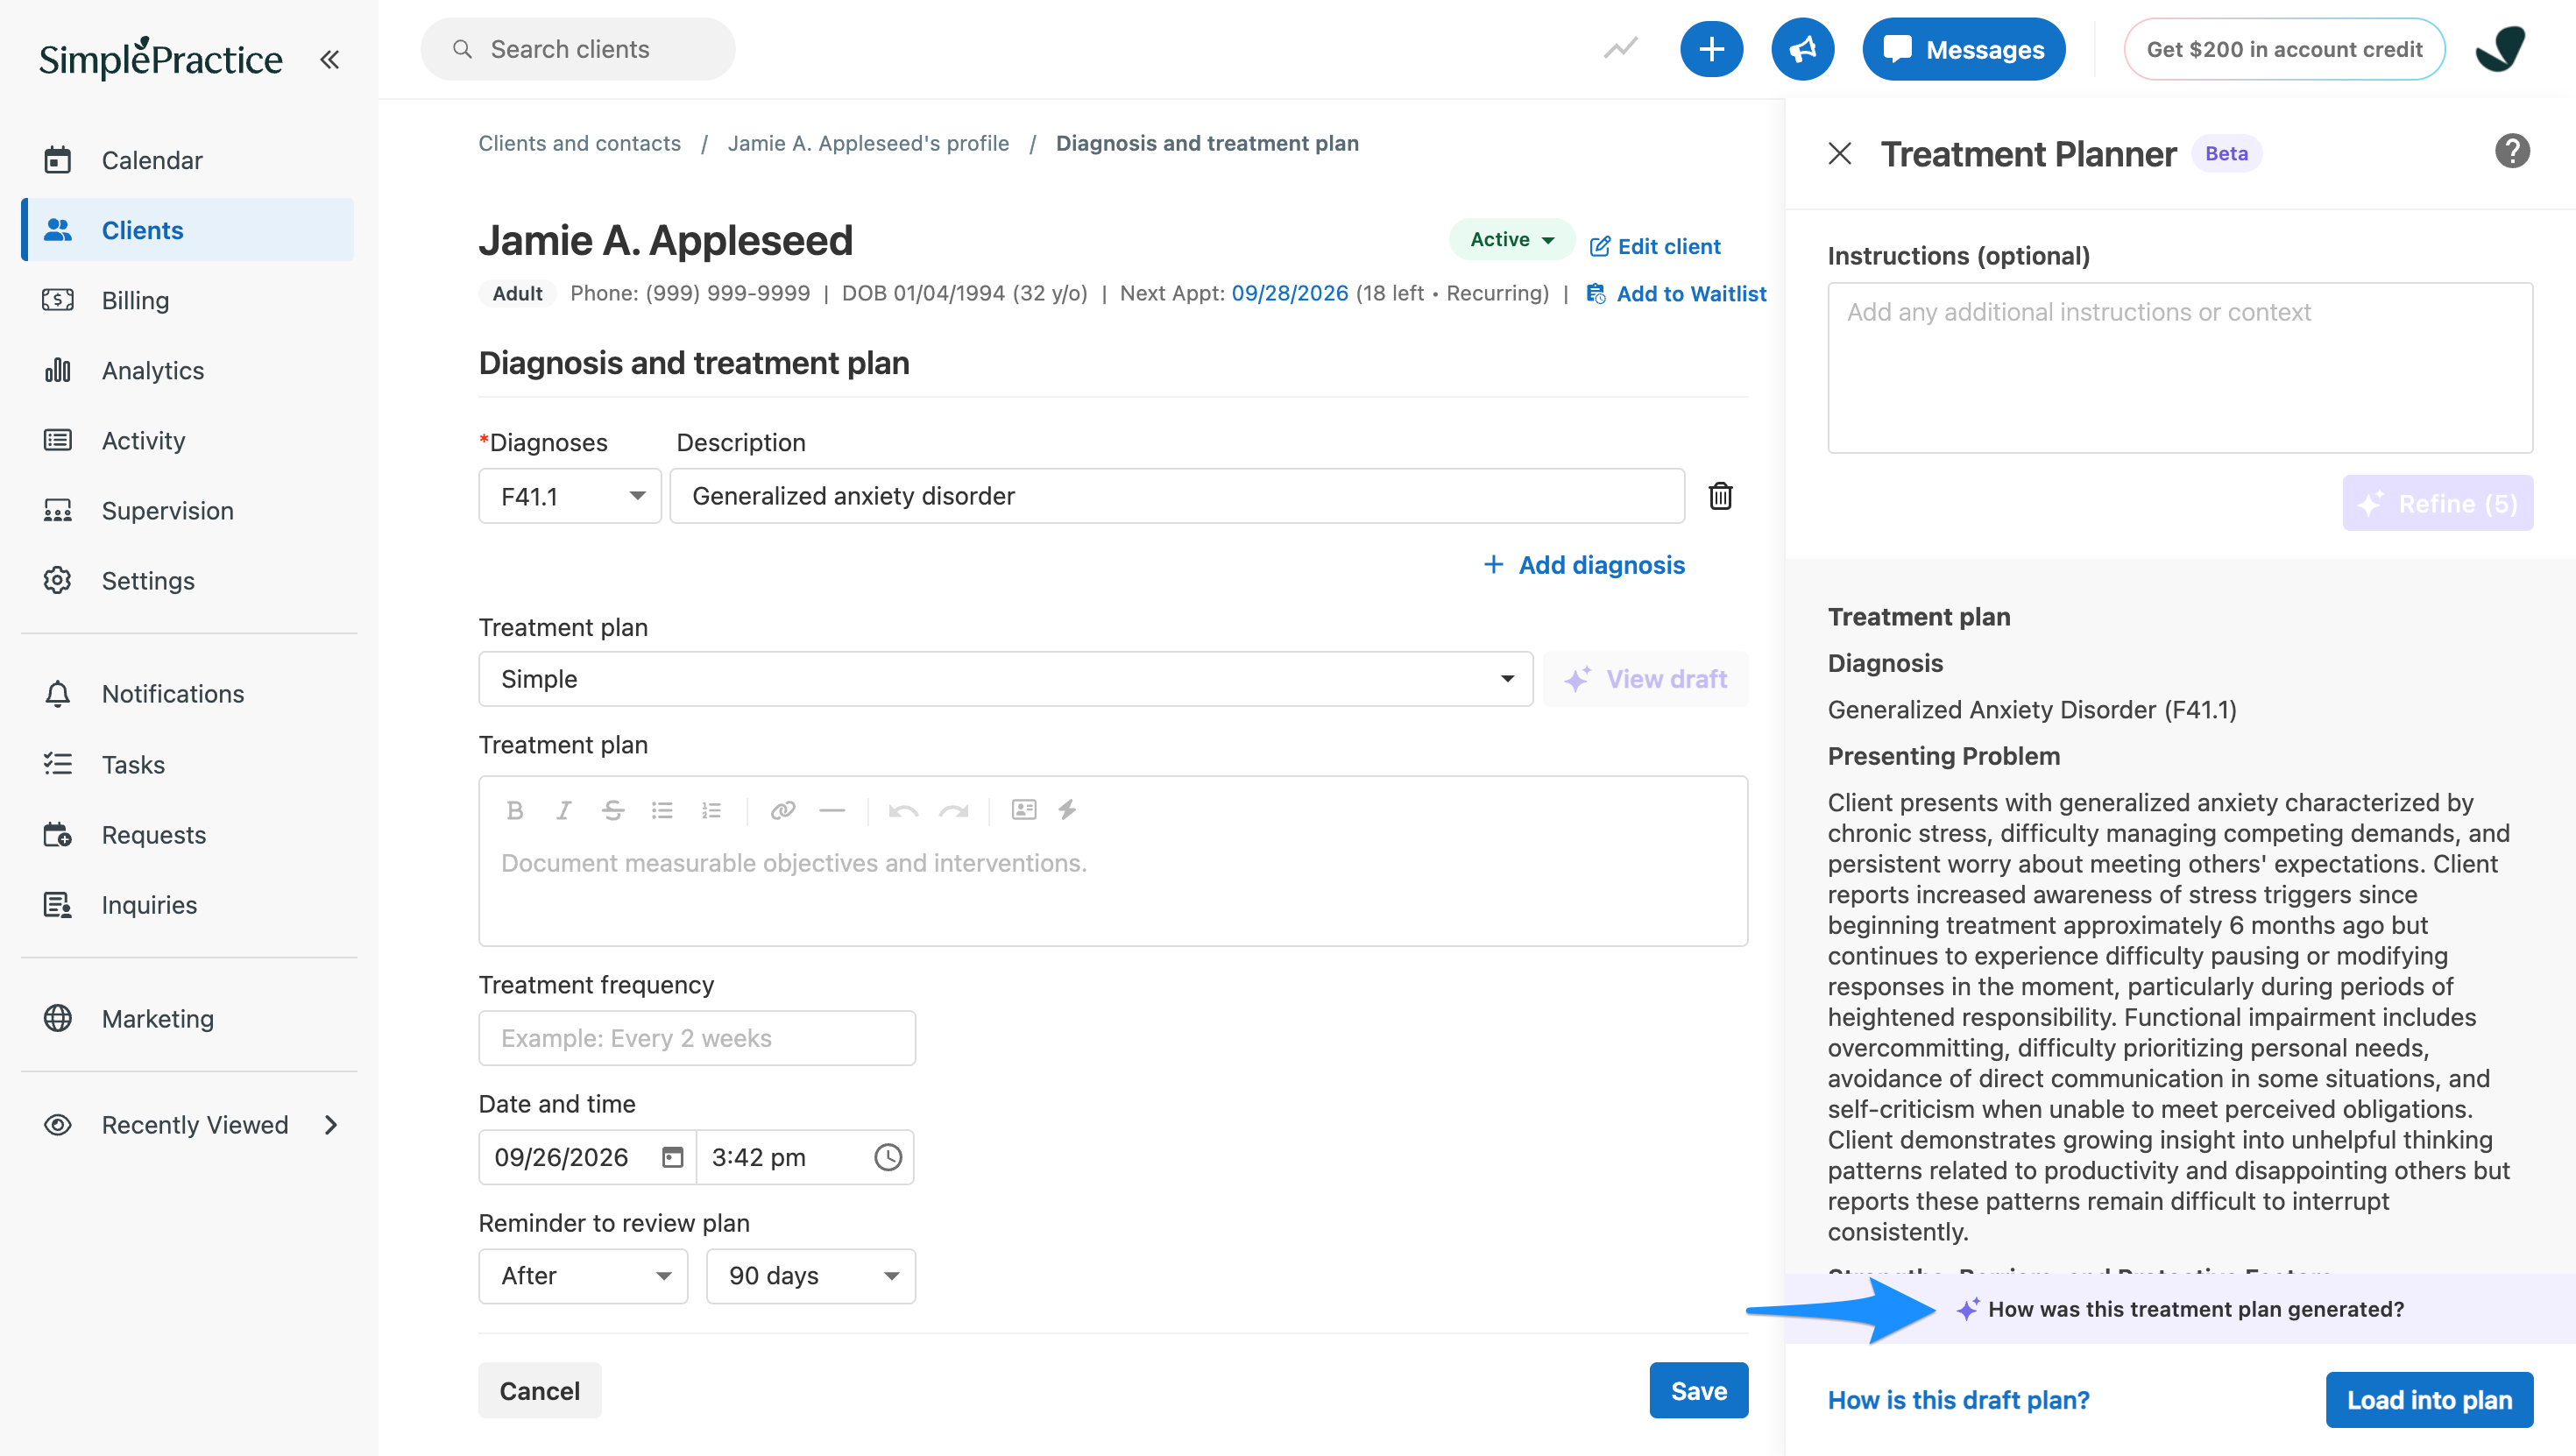This screenshot has width=2576, height=1456.
Task: Insert a link in the treatment plan editor
Action: tap(783, 810)
